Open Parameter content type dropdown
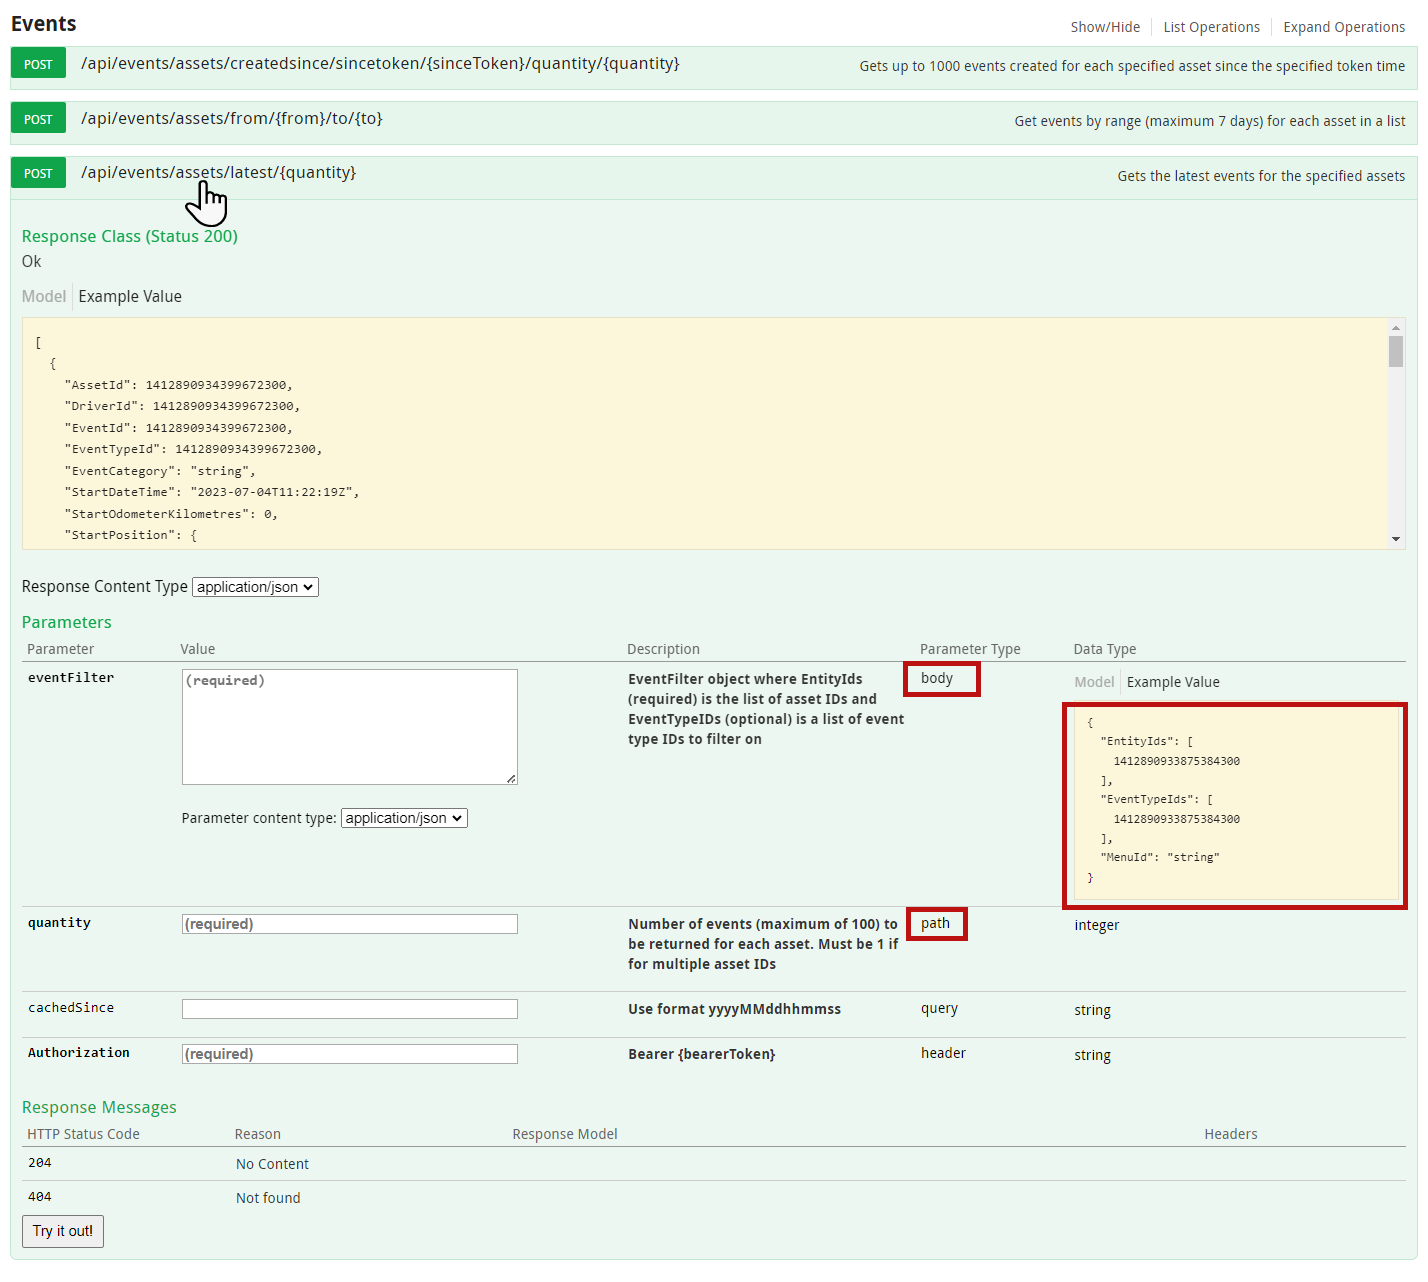Viewport: 1428px width, 1282px height. click(x=404, y=818)
